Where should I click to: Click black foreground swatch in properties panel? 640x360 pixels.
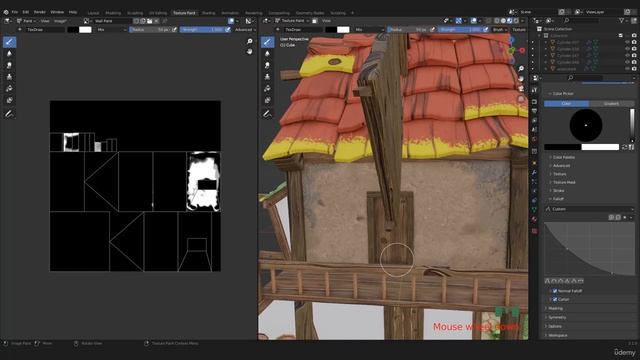tap(562, 147)
